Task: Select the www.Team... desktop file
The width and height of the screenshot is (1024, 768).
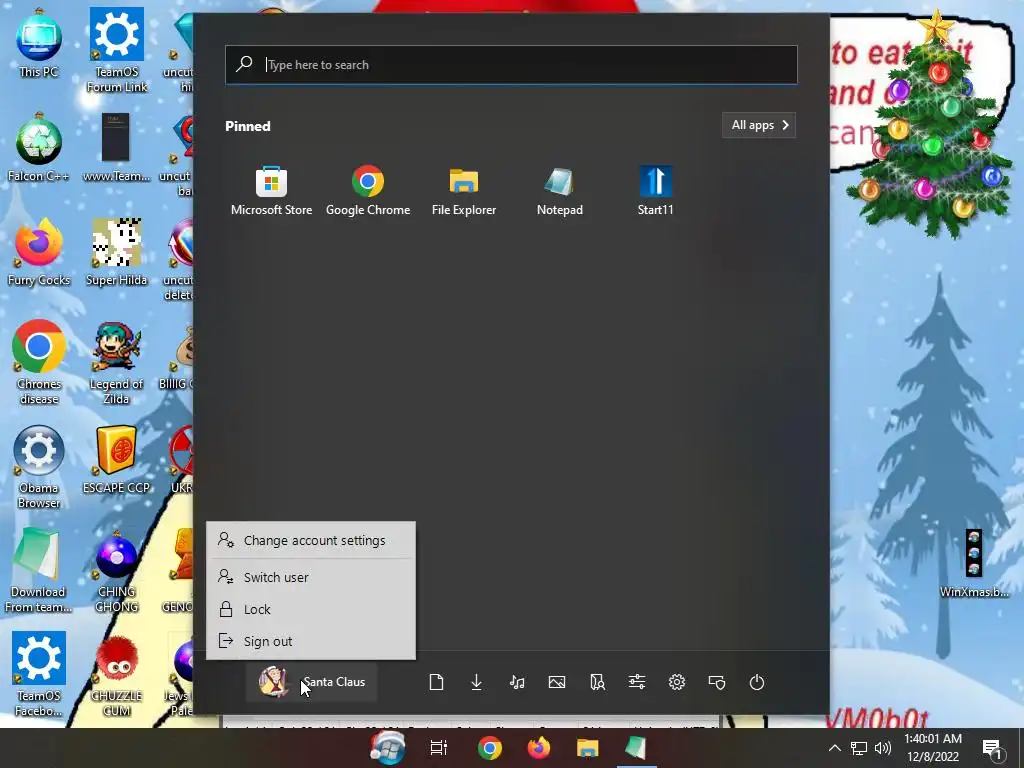Action: (x=116, y=148)
